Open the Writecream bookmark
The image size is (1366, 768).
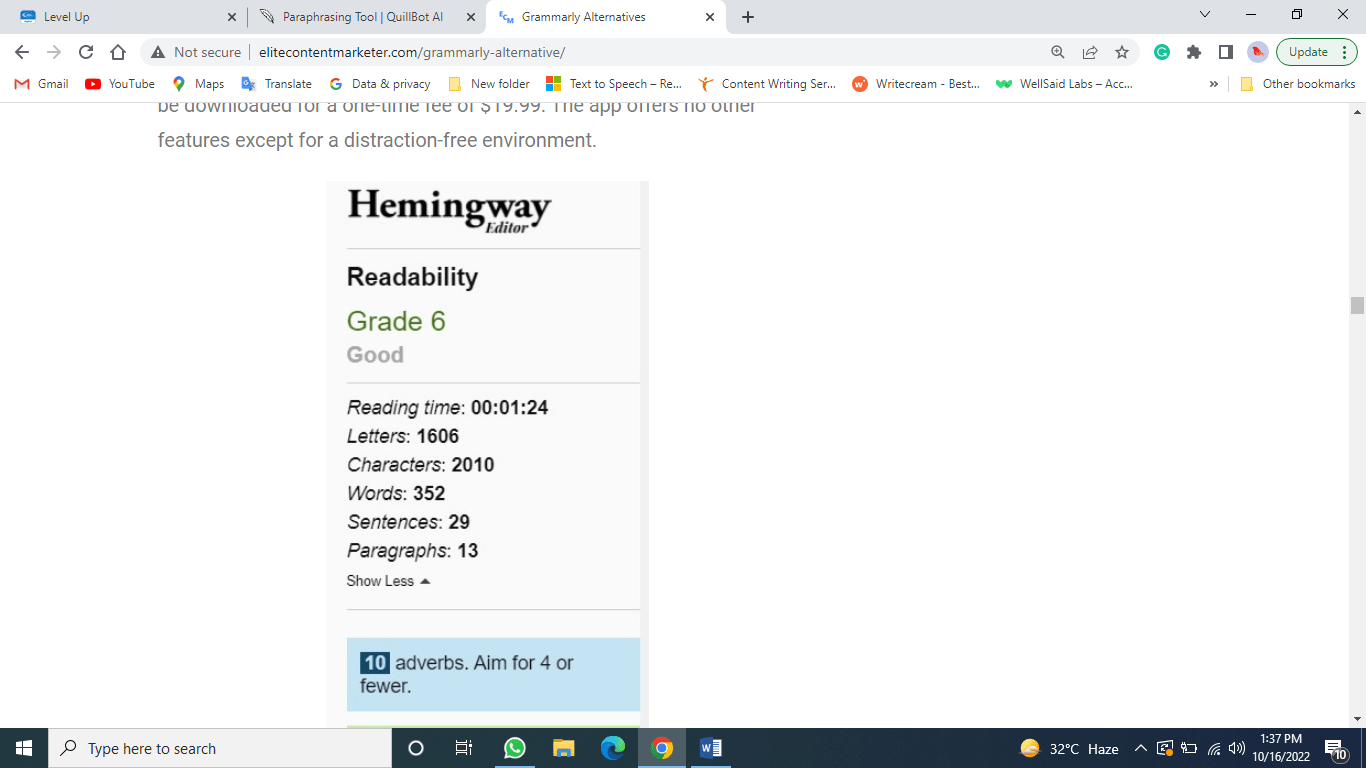coord(916,84)
